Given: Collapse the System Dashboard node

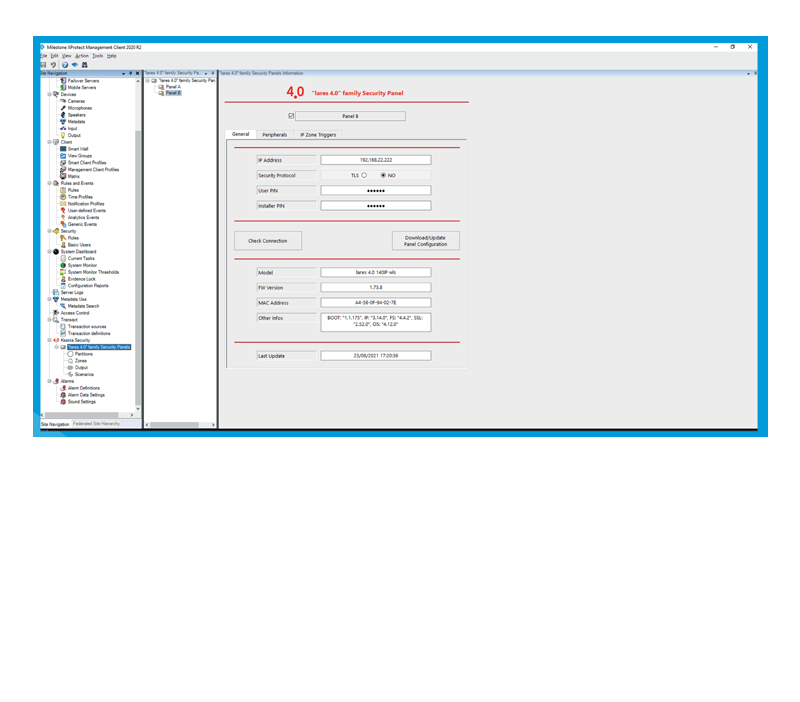Looking at the screenshot, I should (x=49, y=252).
